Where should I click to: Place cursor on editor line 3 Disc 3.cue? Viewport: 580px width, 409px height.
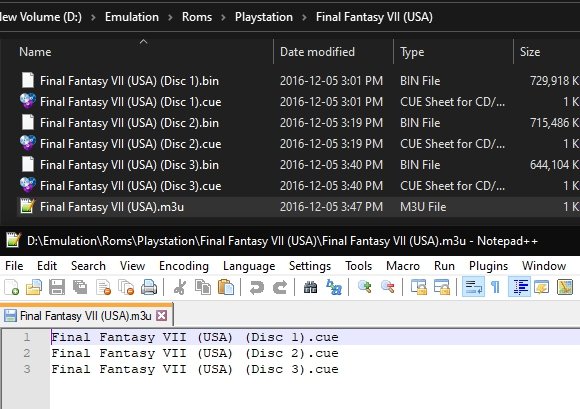click(x=195, y=369)
